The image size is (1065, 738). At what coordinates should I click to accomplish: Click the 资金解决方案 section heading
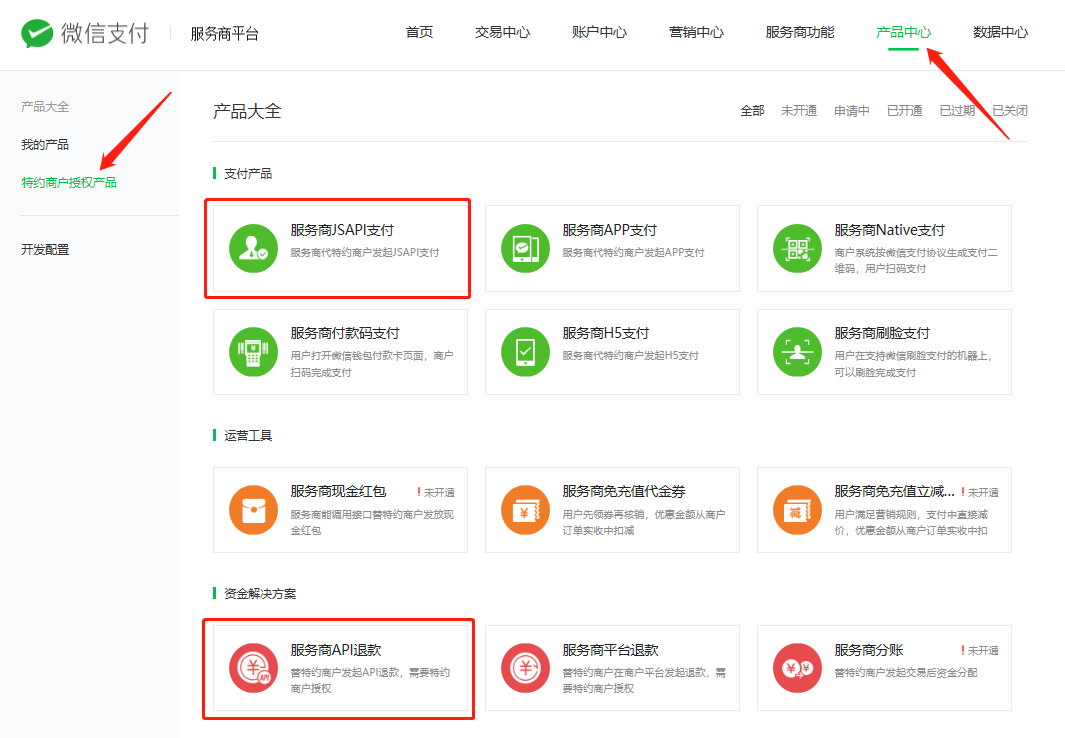[260, 593]
